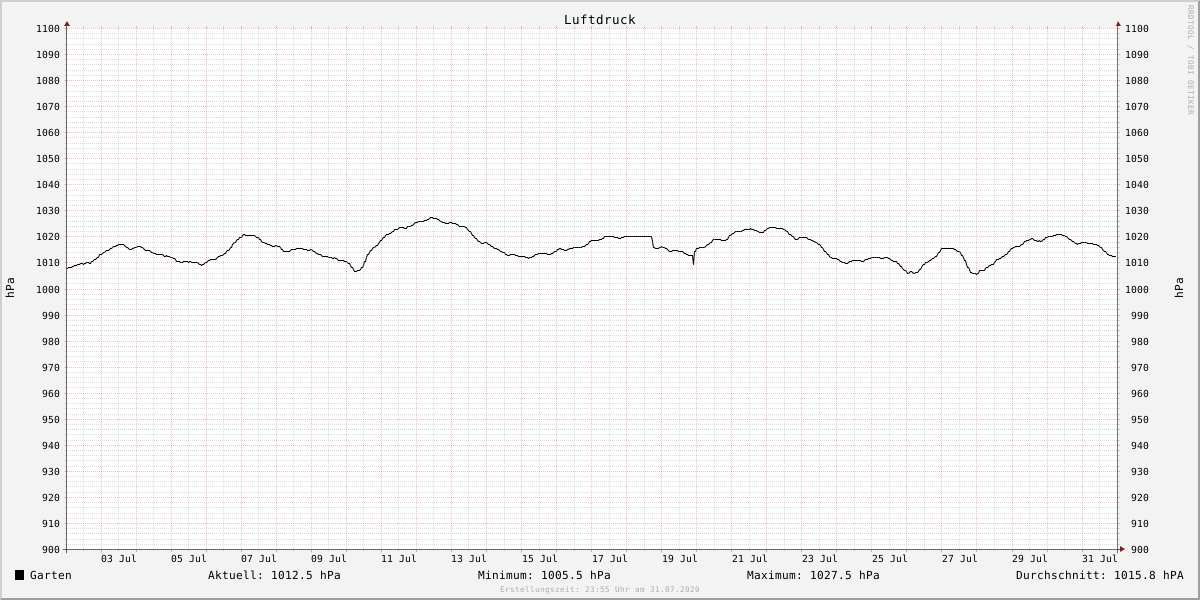1200x600 pixels.
Task: Click the "Maximum: 1027.5 hPa" value
Action: [813, 575]
